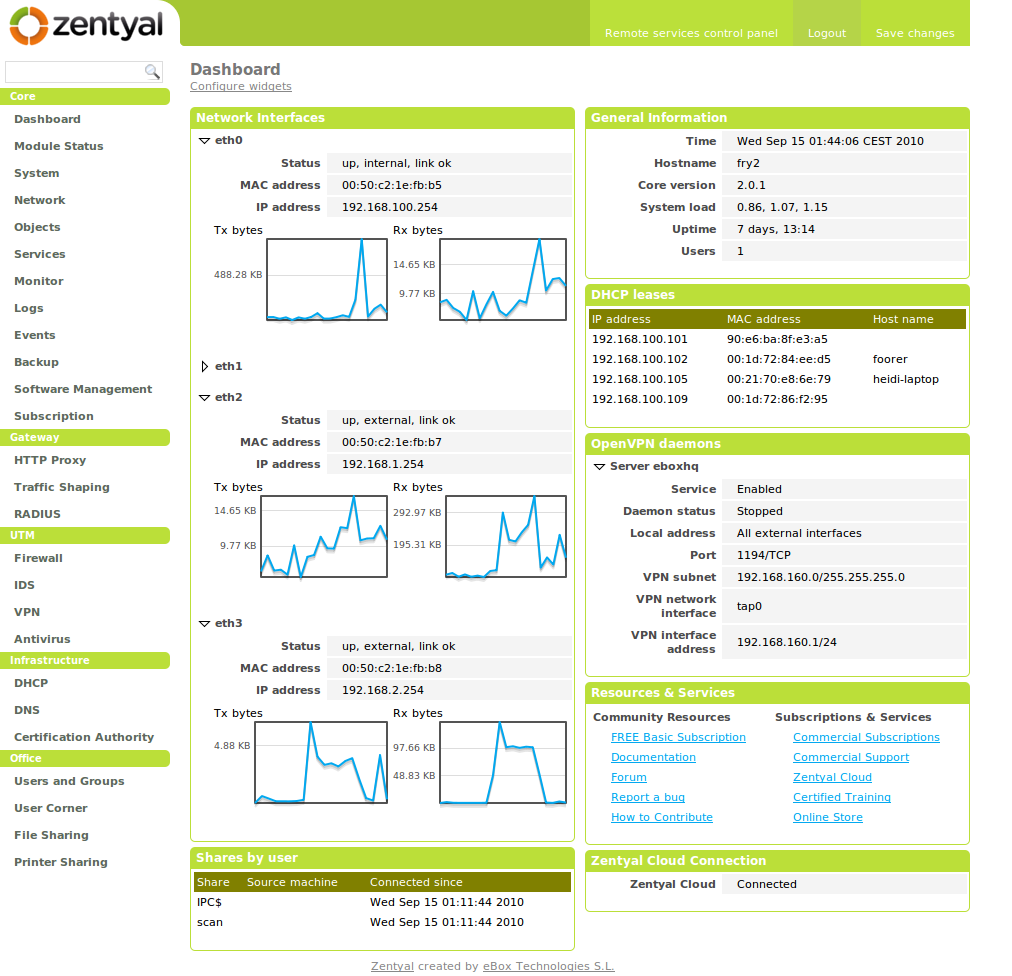Collapse the Server eboxhq section
Viewport: 1012px width, 976px height.
coord(599,467)
